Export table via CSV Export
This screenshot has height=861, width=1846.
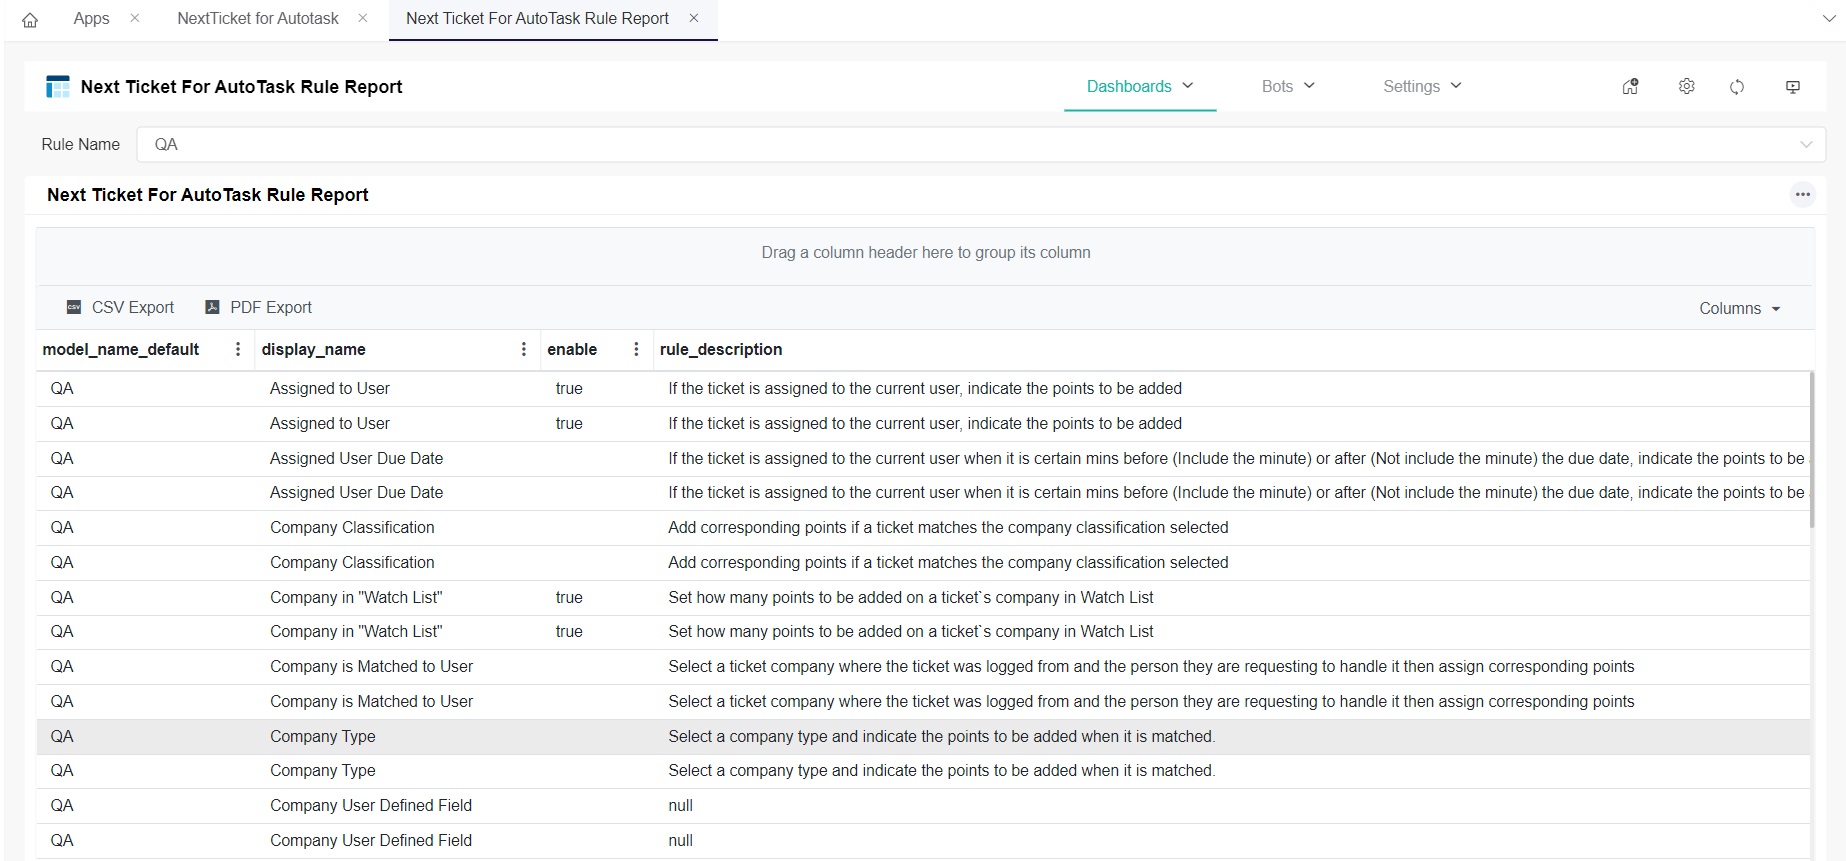click(x=120, y=307)
